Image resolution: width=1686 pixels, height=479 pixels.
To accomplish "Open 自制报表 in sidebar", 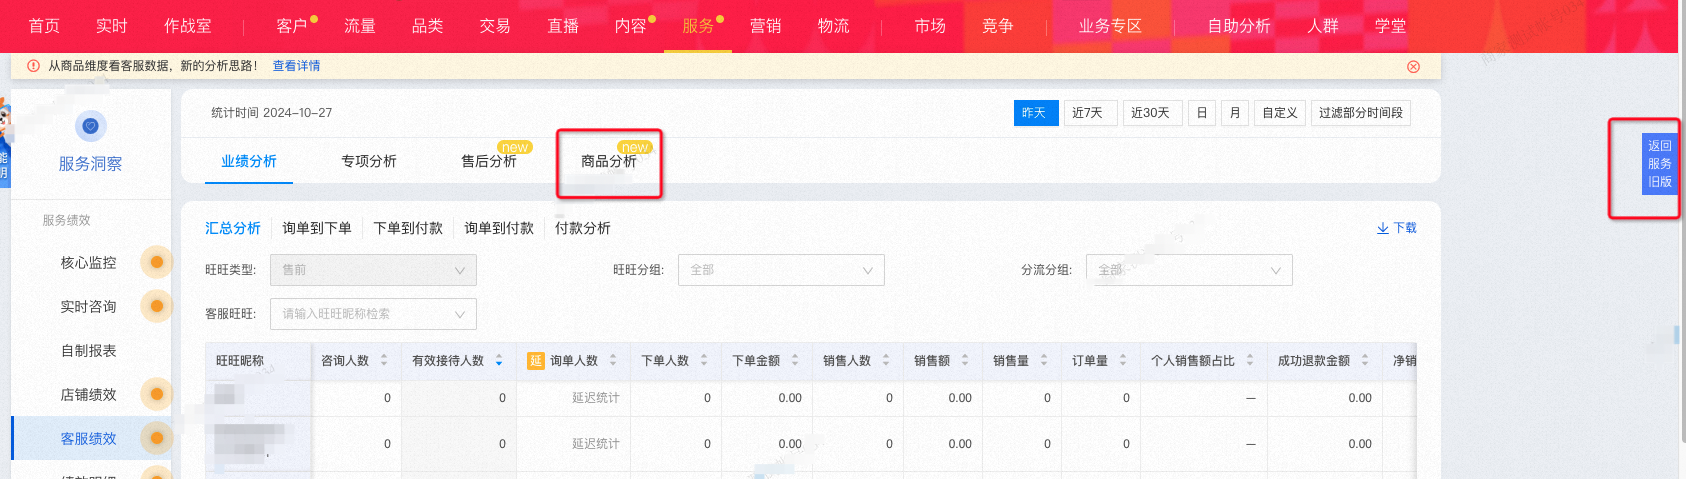I will click(x=89, y=351).
